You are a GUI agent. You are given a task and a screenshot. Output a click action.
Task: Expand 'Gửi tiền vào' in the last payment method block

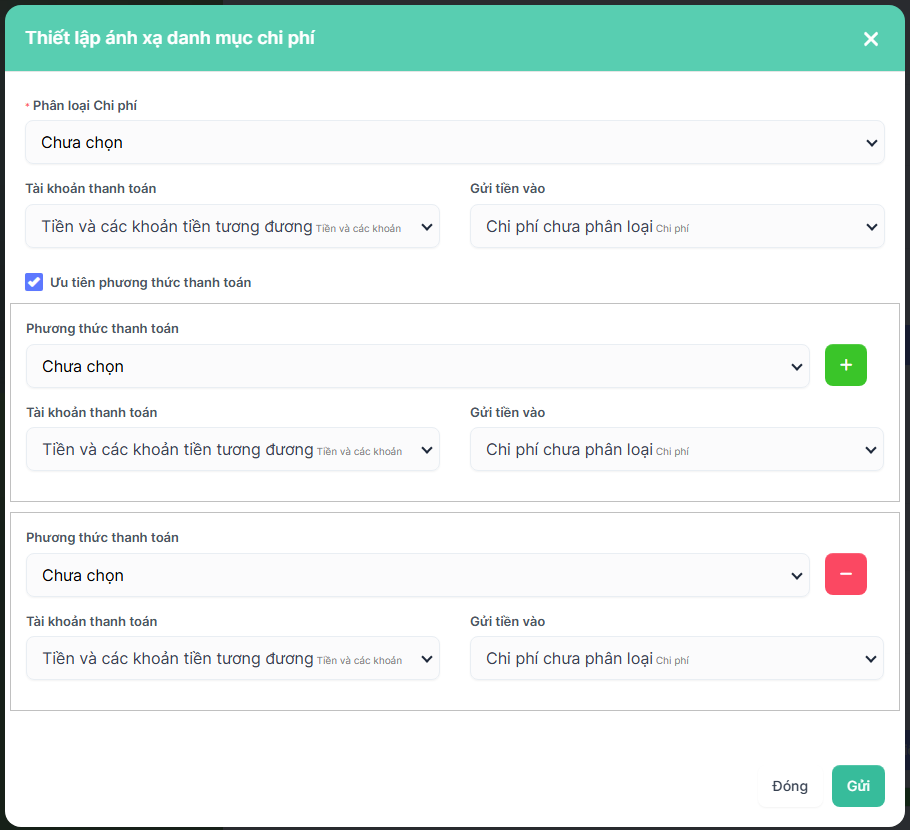(677, 659)
